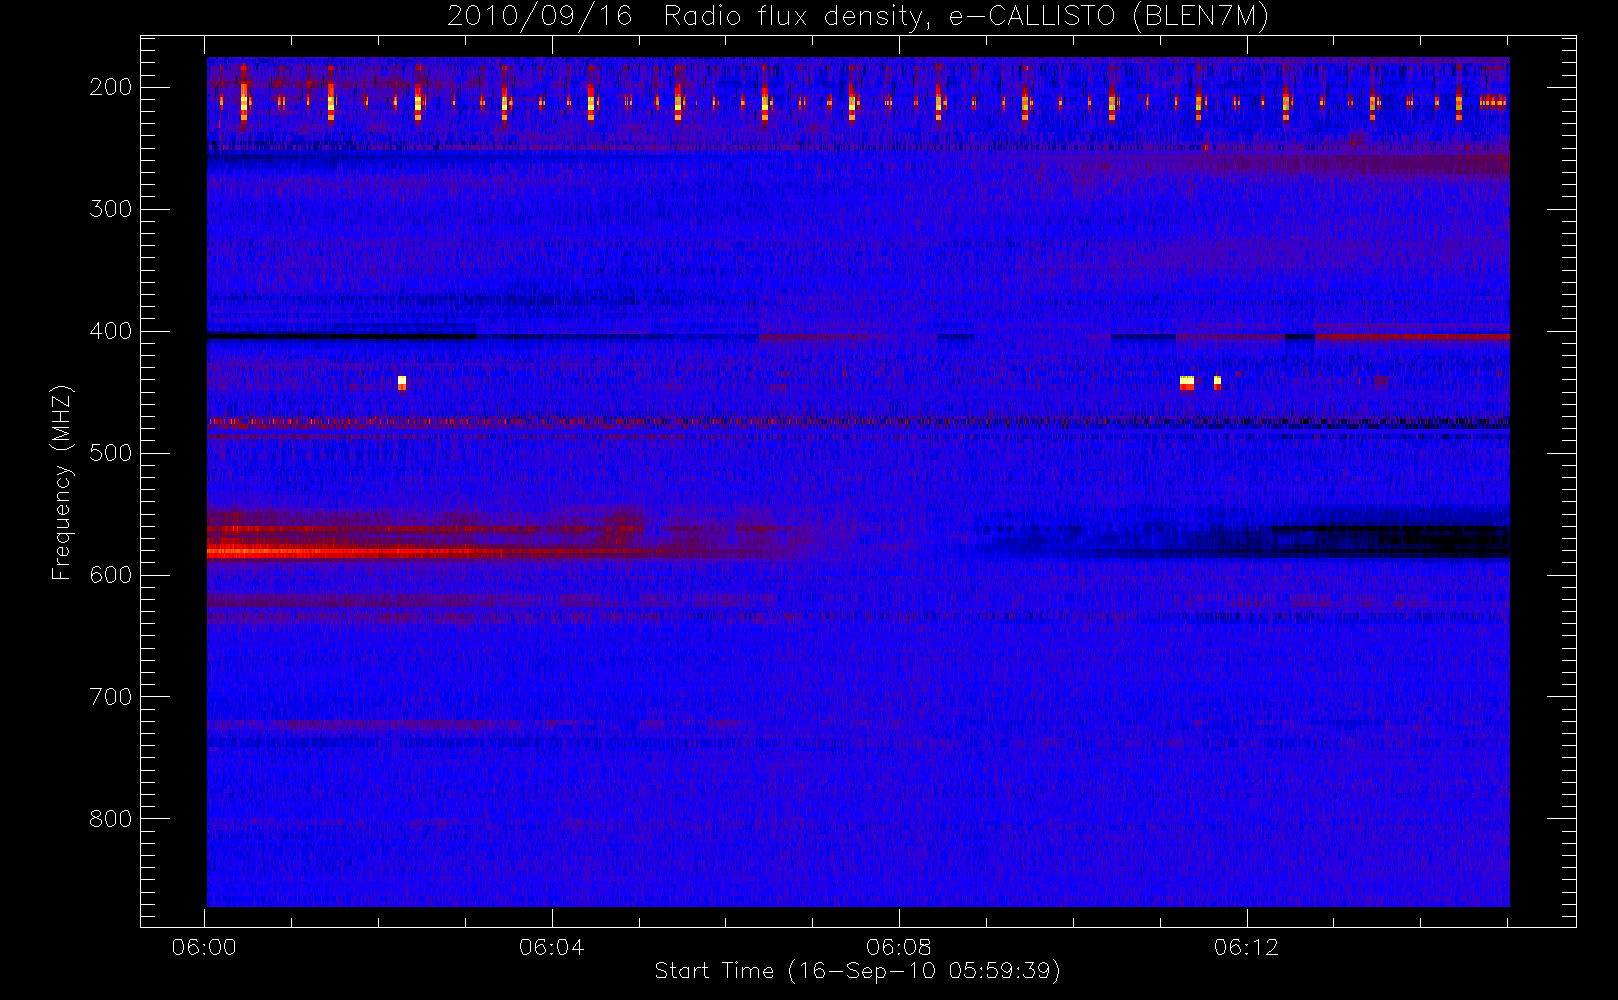
Task: Click the 800 frequency tick label
Action: point(110,819)
